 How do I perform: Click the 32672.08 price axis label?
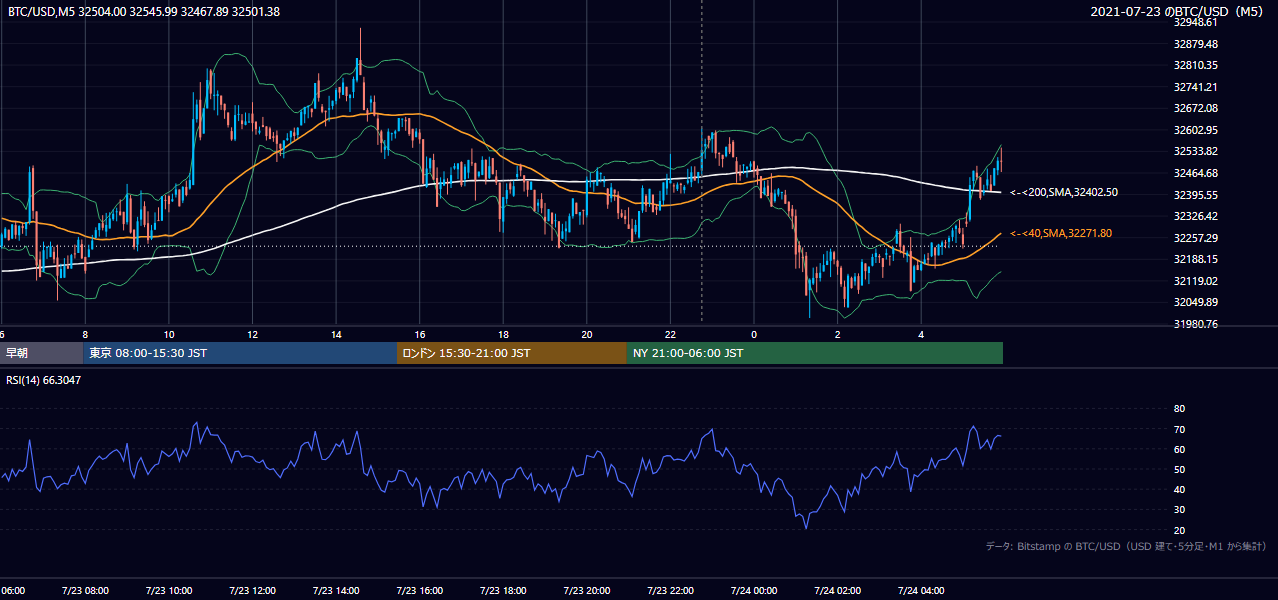[x=1196, y=108]
